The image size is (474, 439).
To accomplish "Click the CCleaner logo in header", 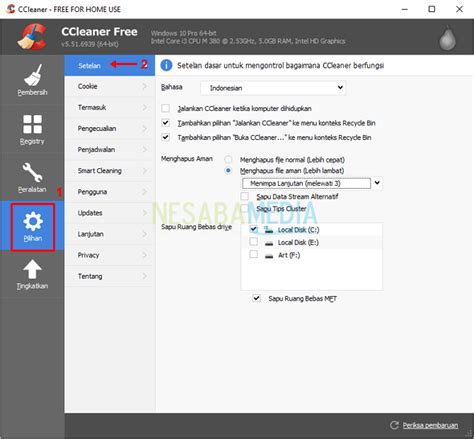I will click(x=32, y=36).
